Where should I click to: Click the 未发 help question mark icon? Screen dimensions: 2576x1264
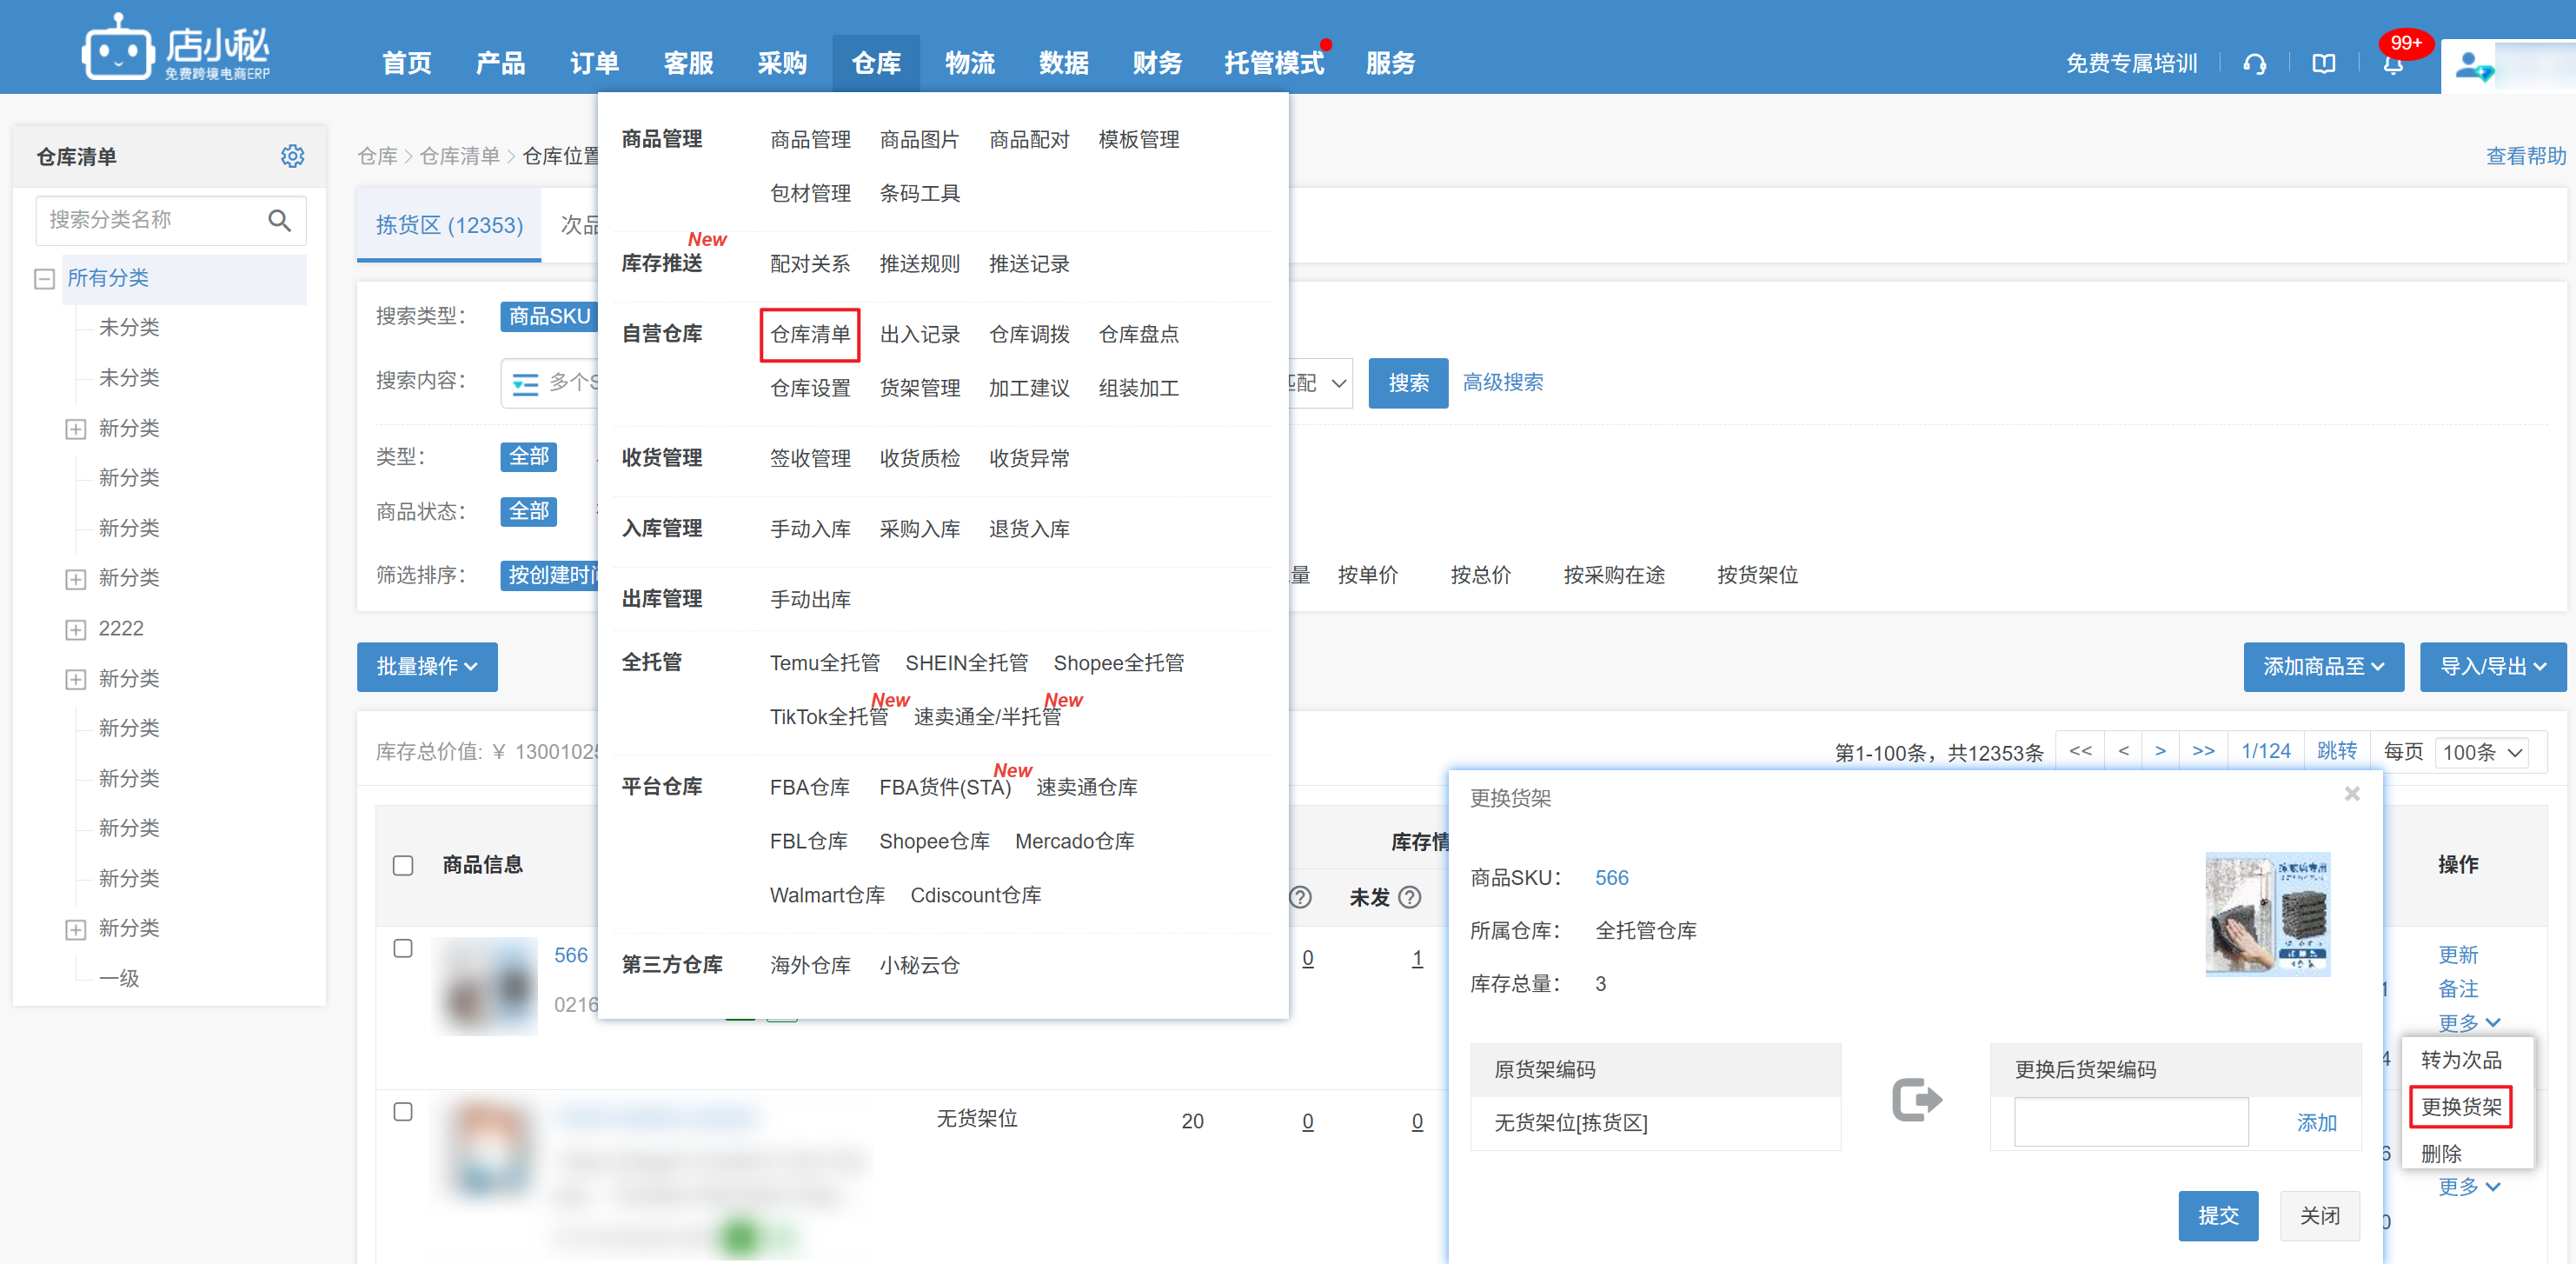click(1409, 897)
